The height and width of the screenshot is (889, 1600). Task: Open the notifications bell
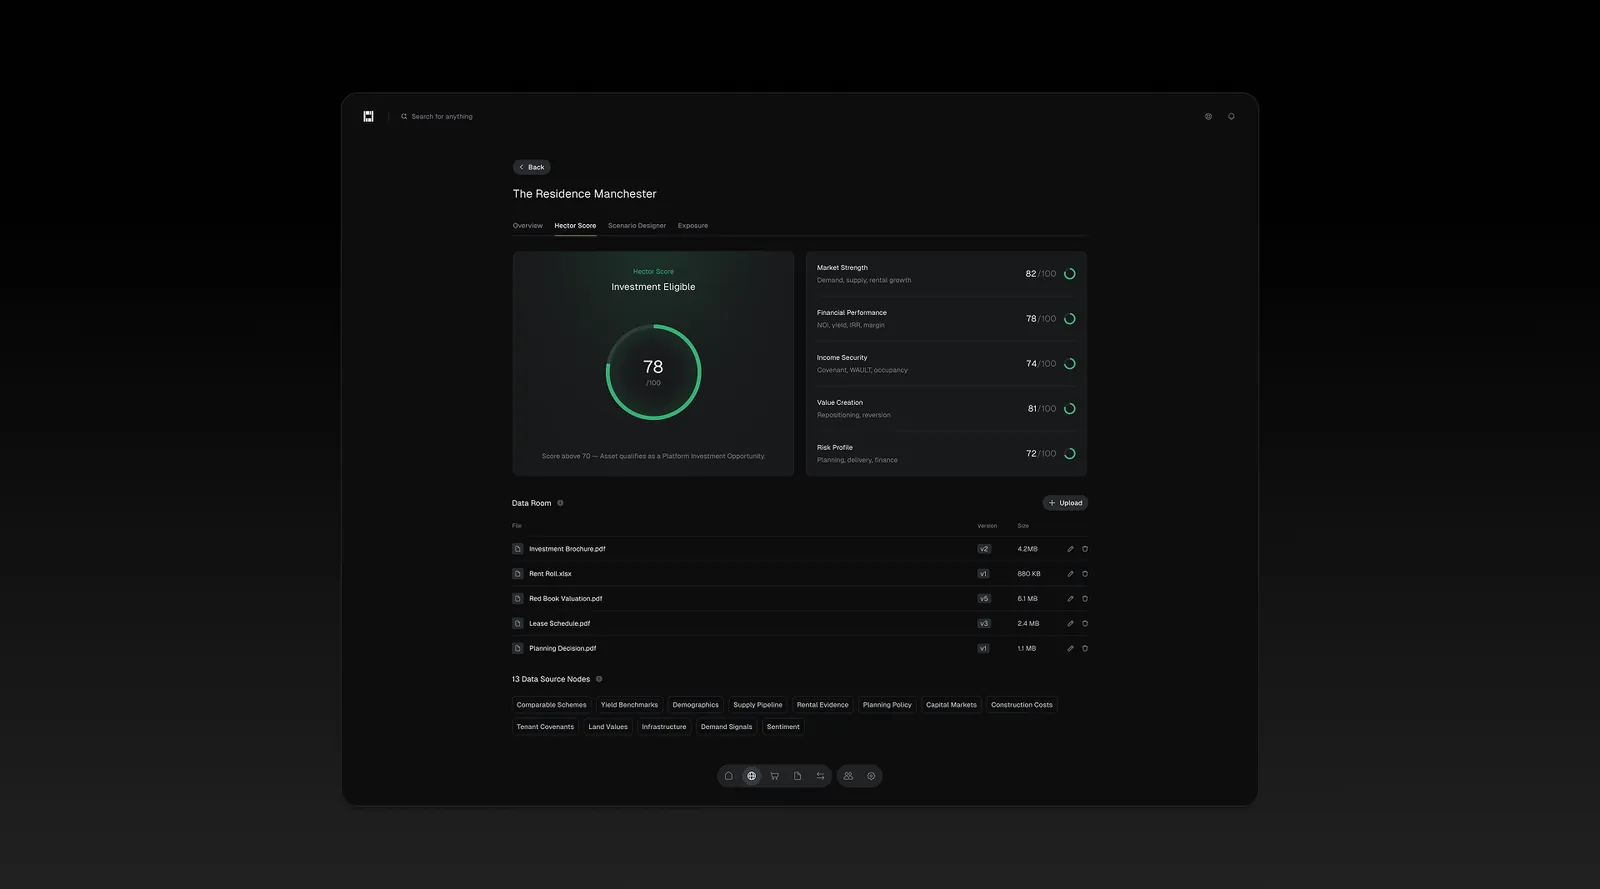pyautogui.click(x=1231, y=116)
